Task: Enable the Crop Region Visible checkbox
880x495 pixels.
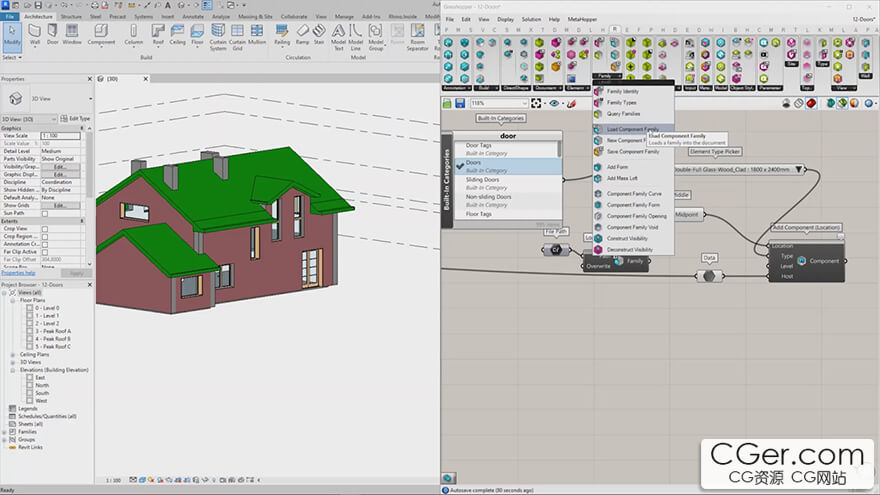Action: point(45,237)
